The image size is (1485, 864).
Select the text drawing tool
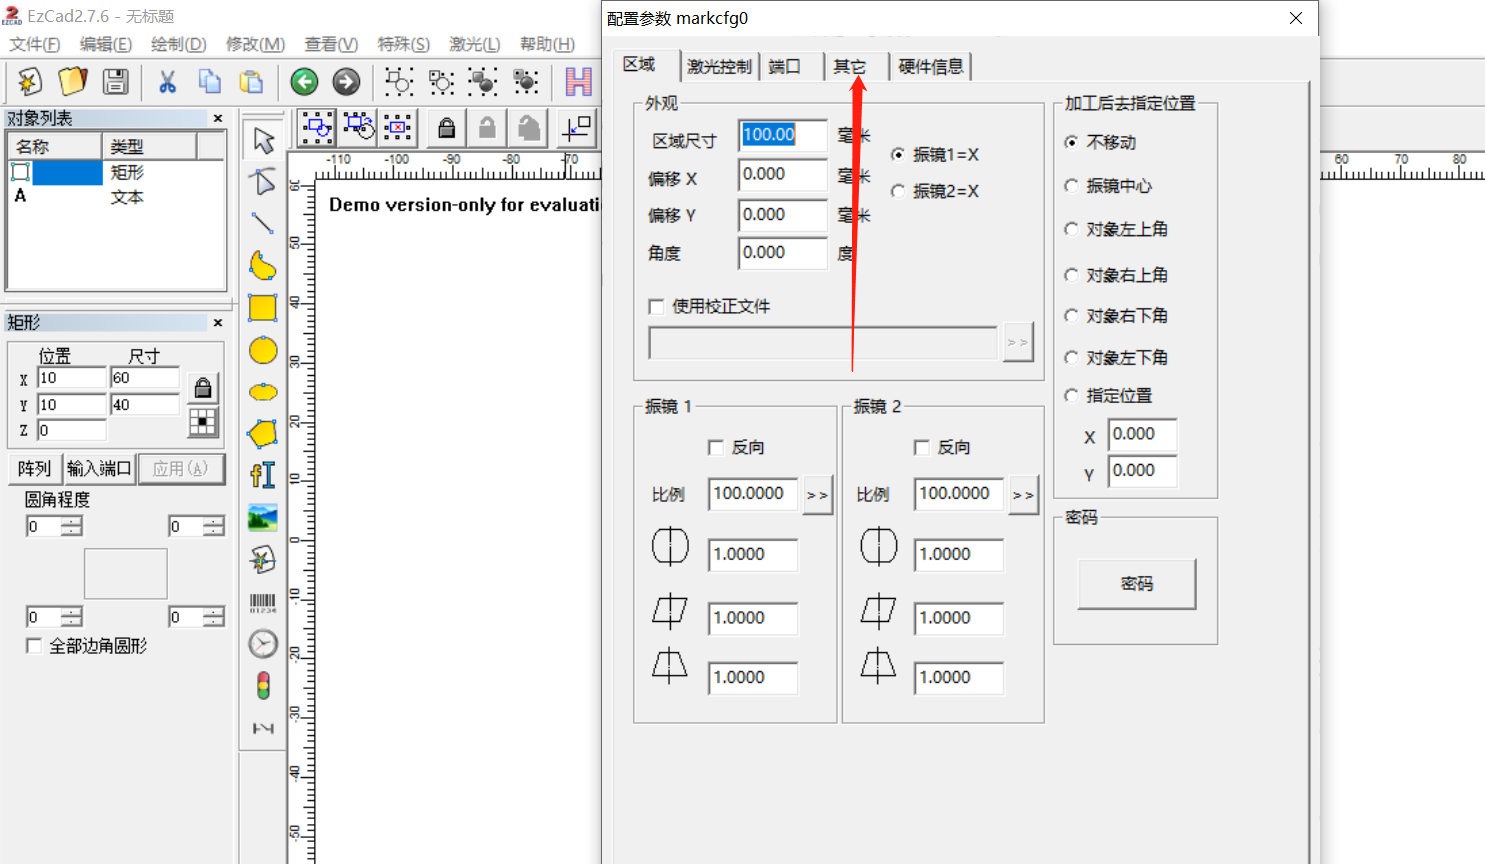(263, 476)
